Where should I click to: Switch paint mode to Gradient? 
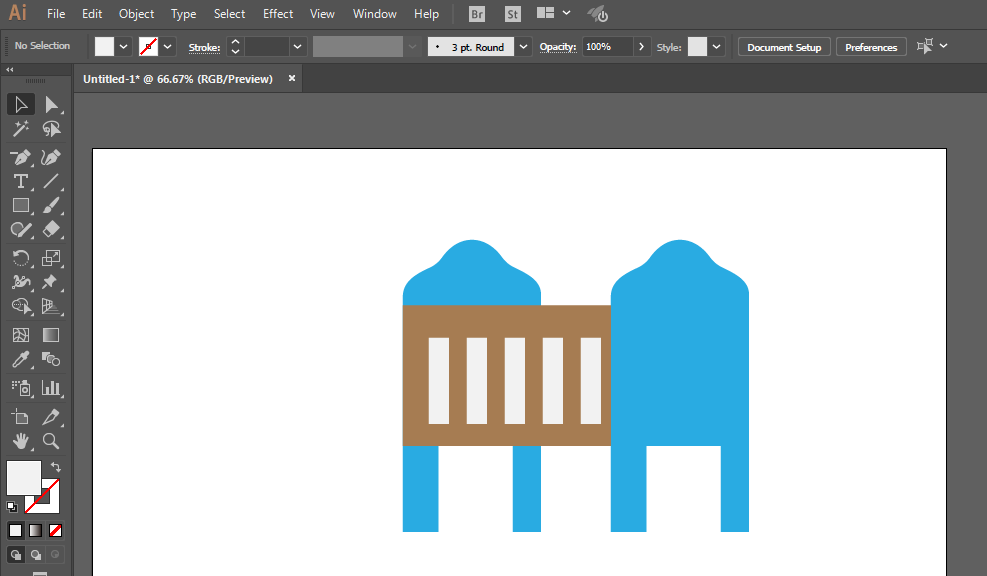35,531
